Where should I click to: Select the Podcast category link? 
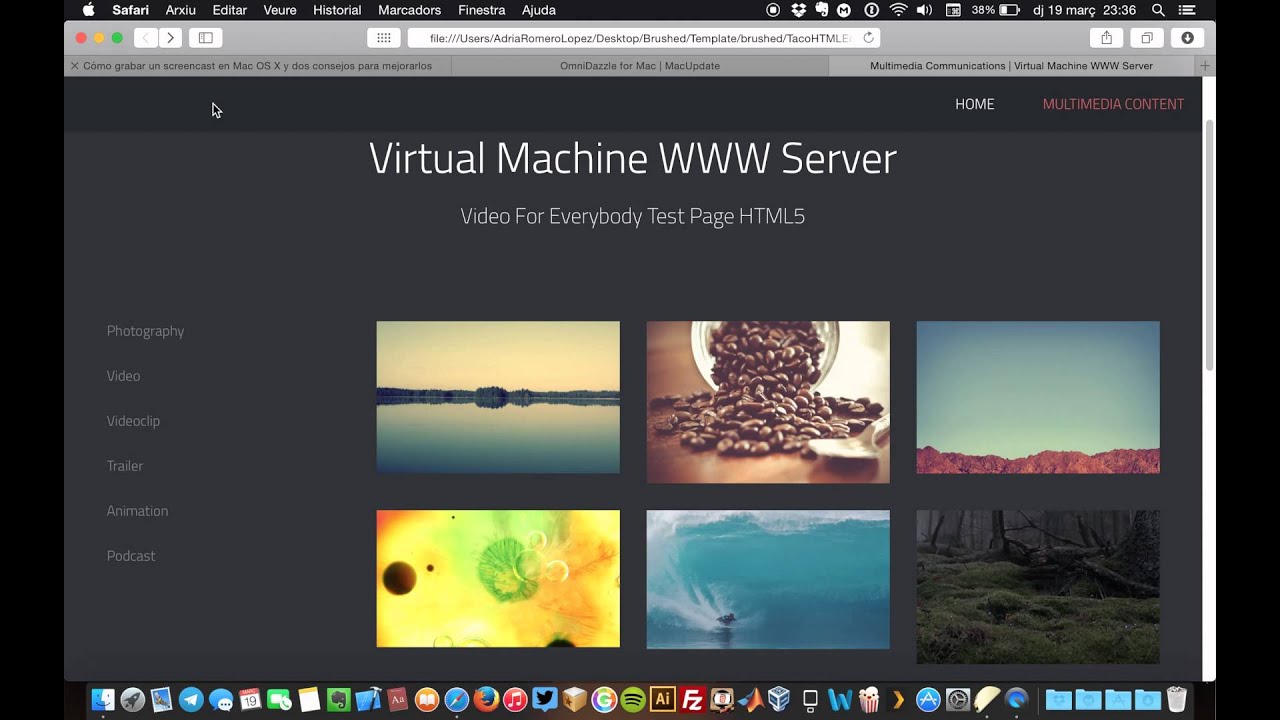tap(131, 556)
